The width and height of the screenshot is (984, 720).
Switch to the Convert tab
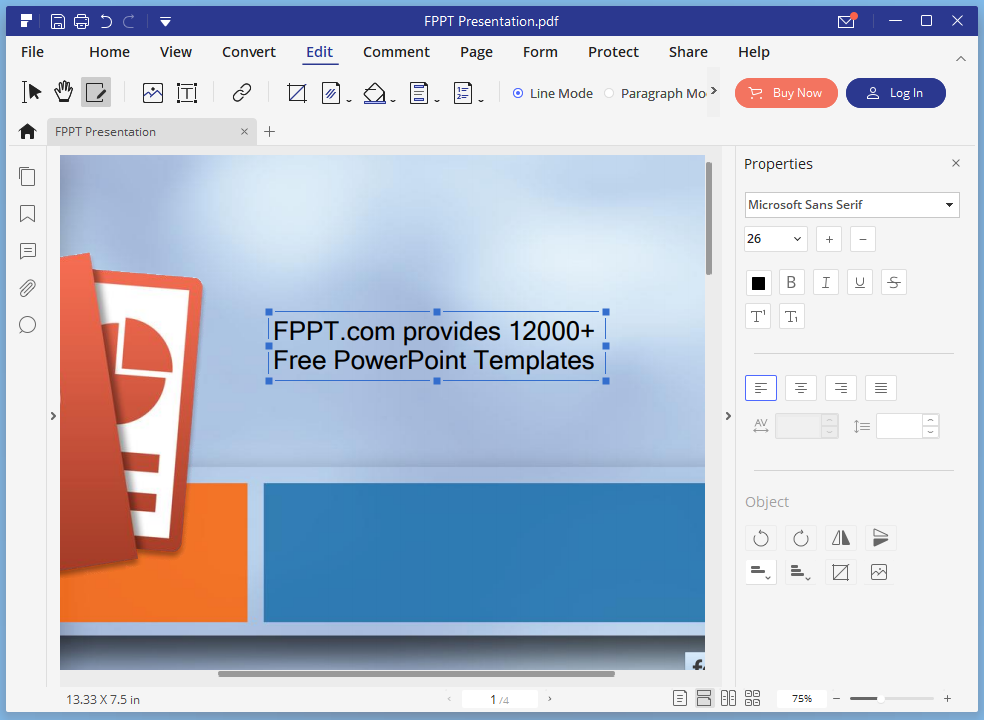tap(249, 52)
